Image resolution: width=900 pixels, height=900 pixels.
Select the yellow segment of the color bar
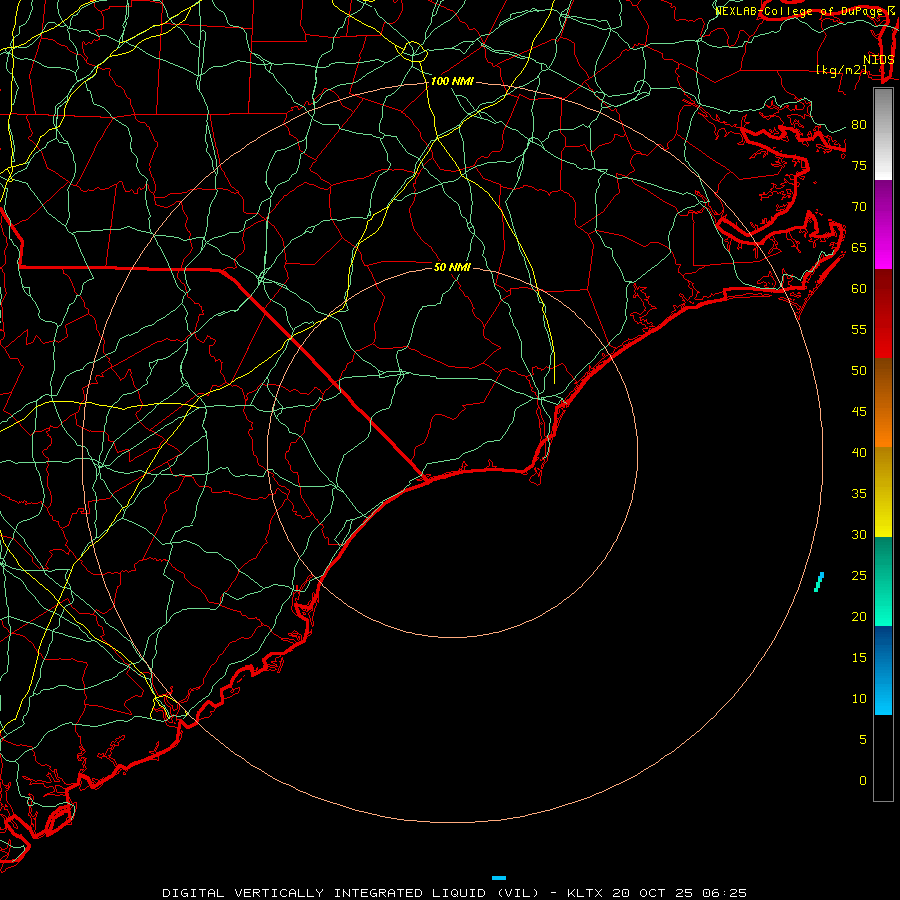coord(883,492)
